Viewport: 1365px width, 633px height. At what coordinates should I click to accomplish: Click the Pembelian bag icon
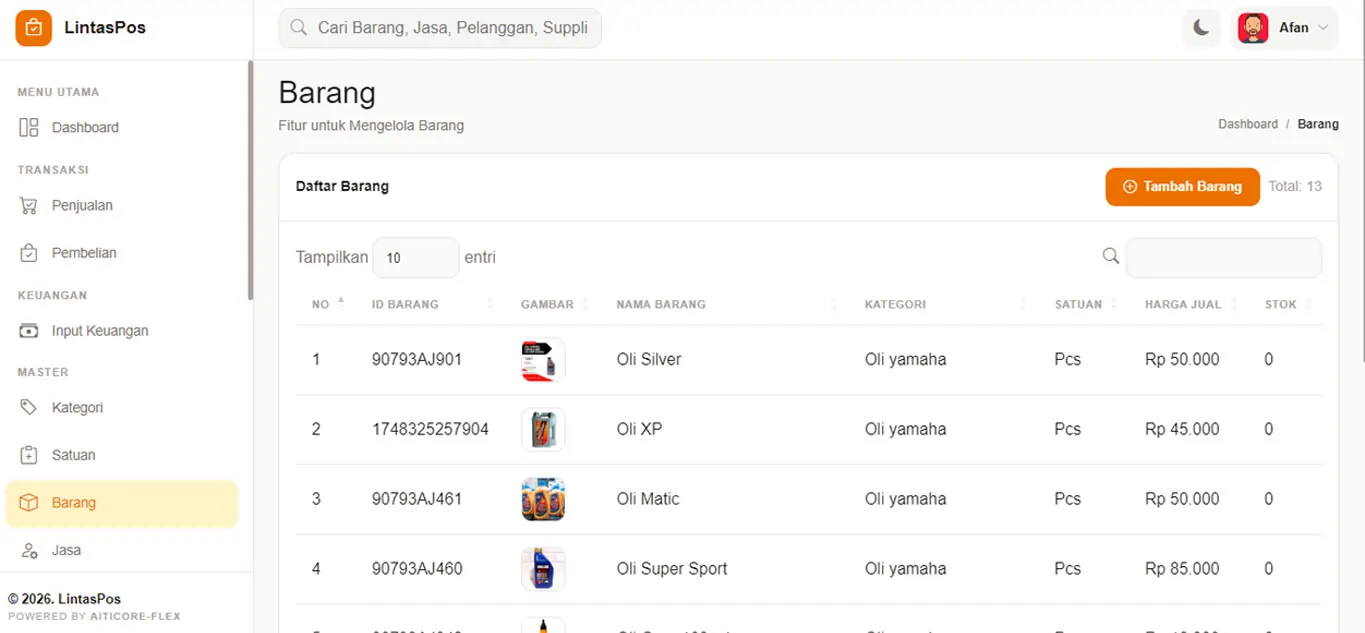29,253
